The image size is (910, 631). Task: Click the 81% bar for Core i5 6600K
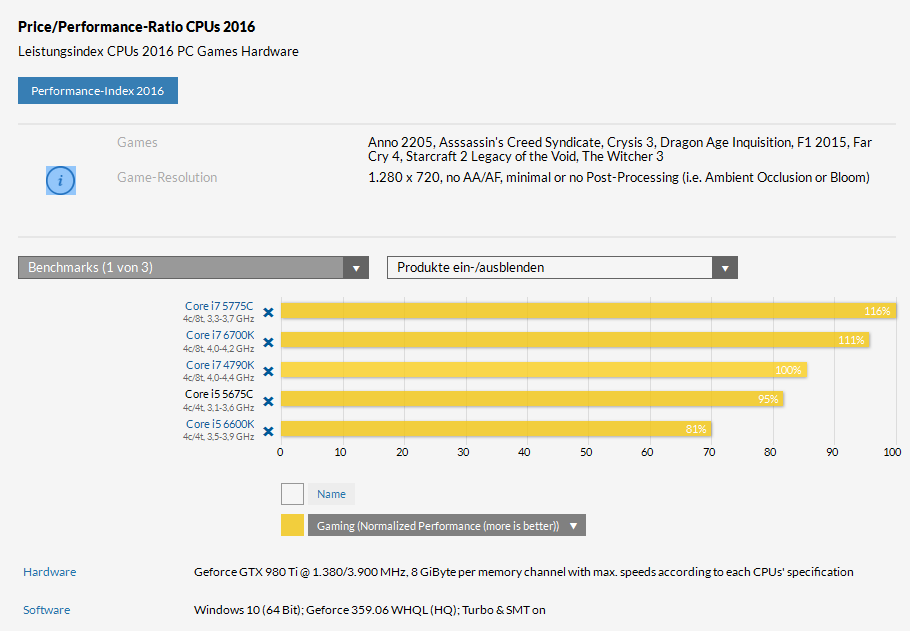point(496,429)
